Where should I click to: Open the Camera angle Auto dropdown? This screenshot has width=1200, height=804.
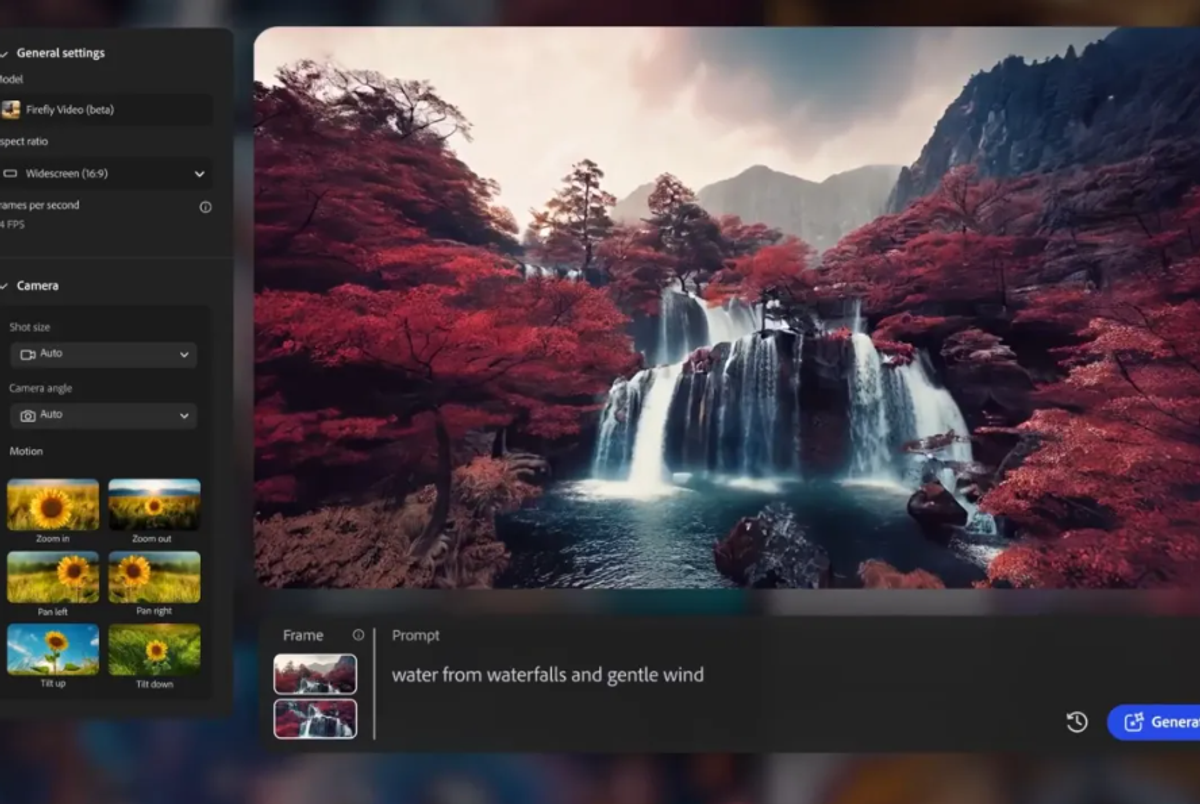(x=103, y=415)
